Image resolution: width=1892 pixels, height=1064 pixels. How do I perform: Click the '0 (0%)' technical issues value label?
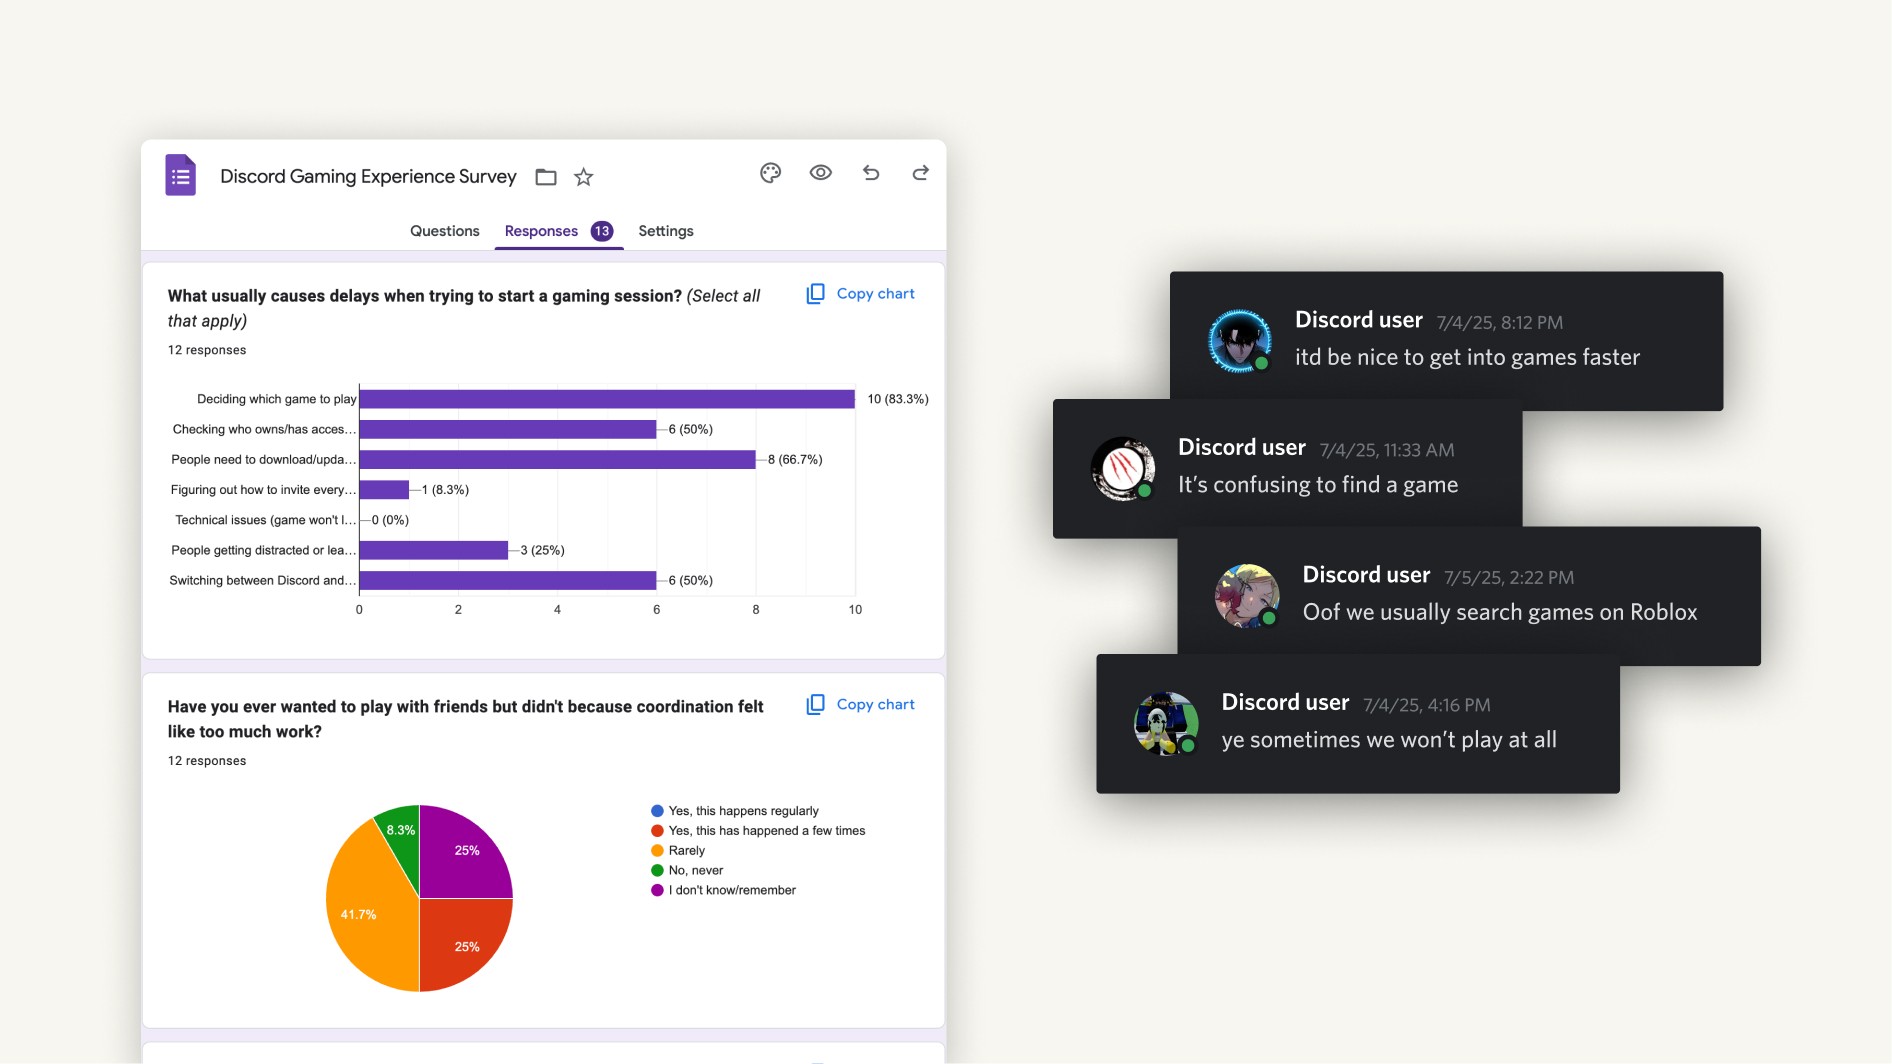pos(390,520)
